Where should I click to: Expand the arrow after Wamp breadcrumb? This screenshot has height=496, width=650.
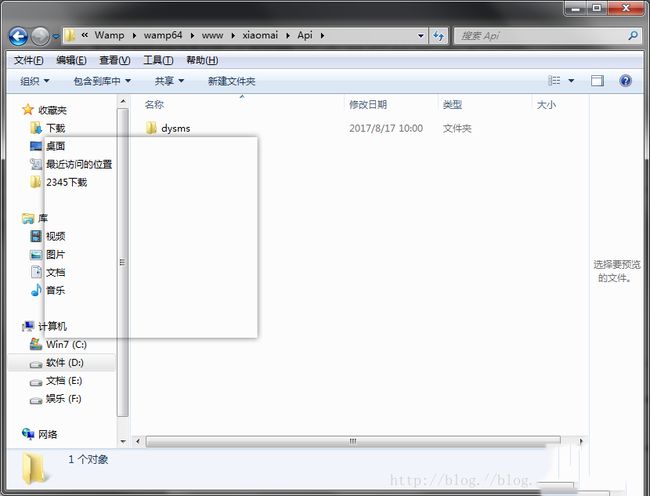tap(134, 36)
